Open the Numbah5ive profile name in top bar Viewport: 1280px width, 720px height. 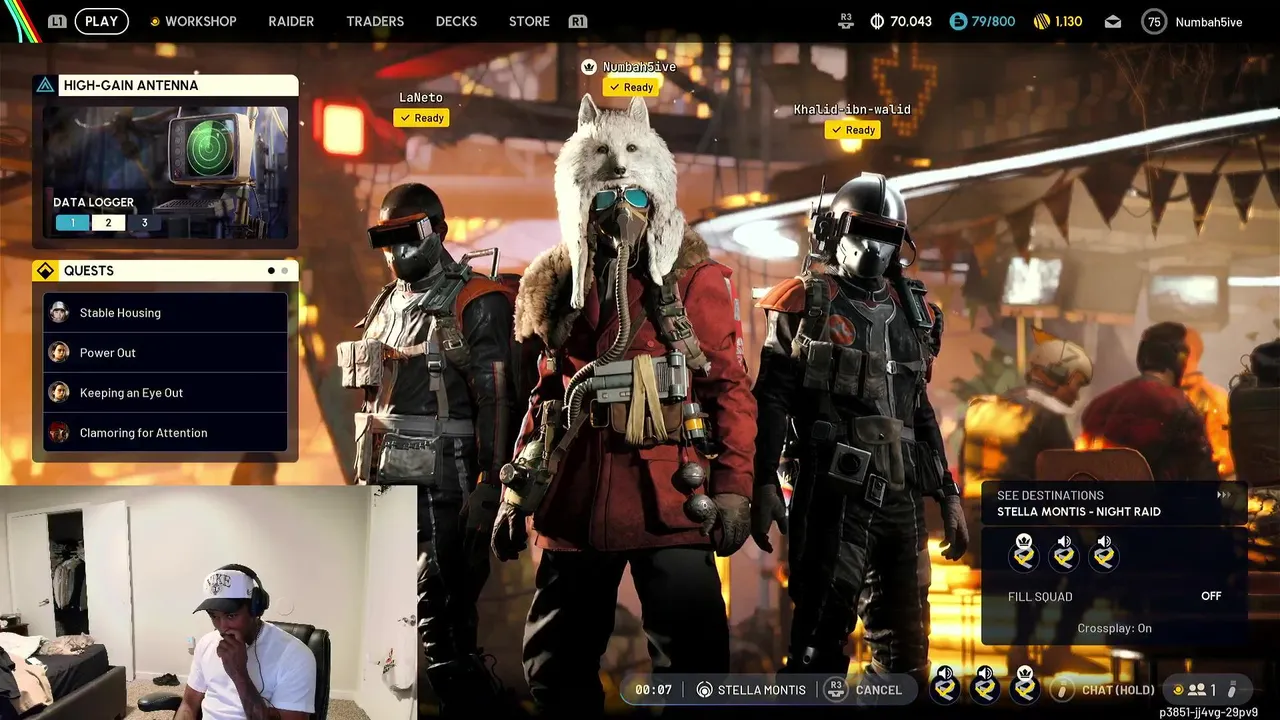pos(1209,22)
